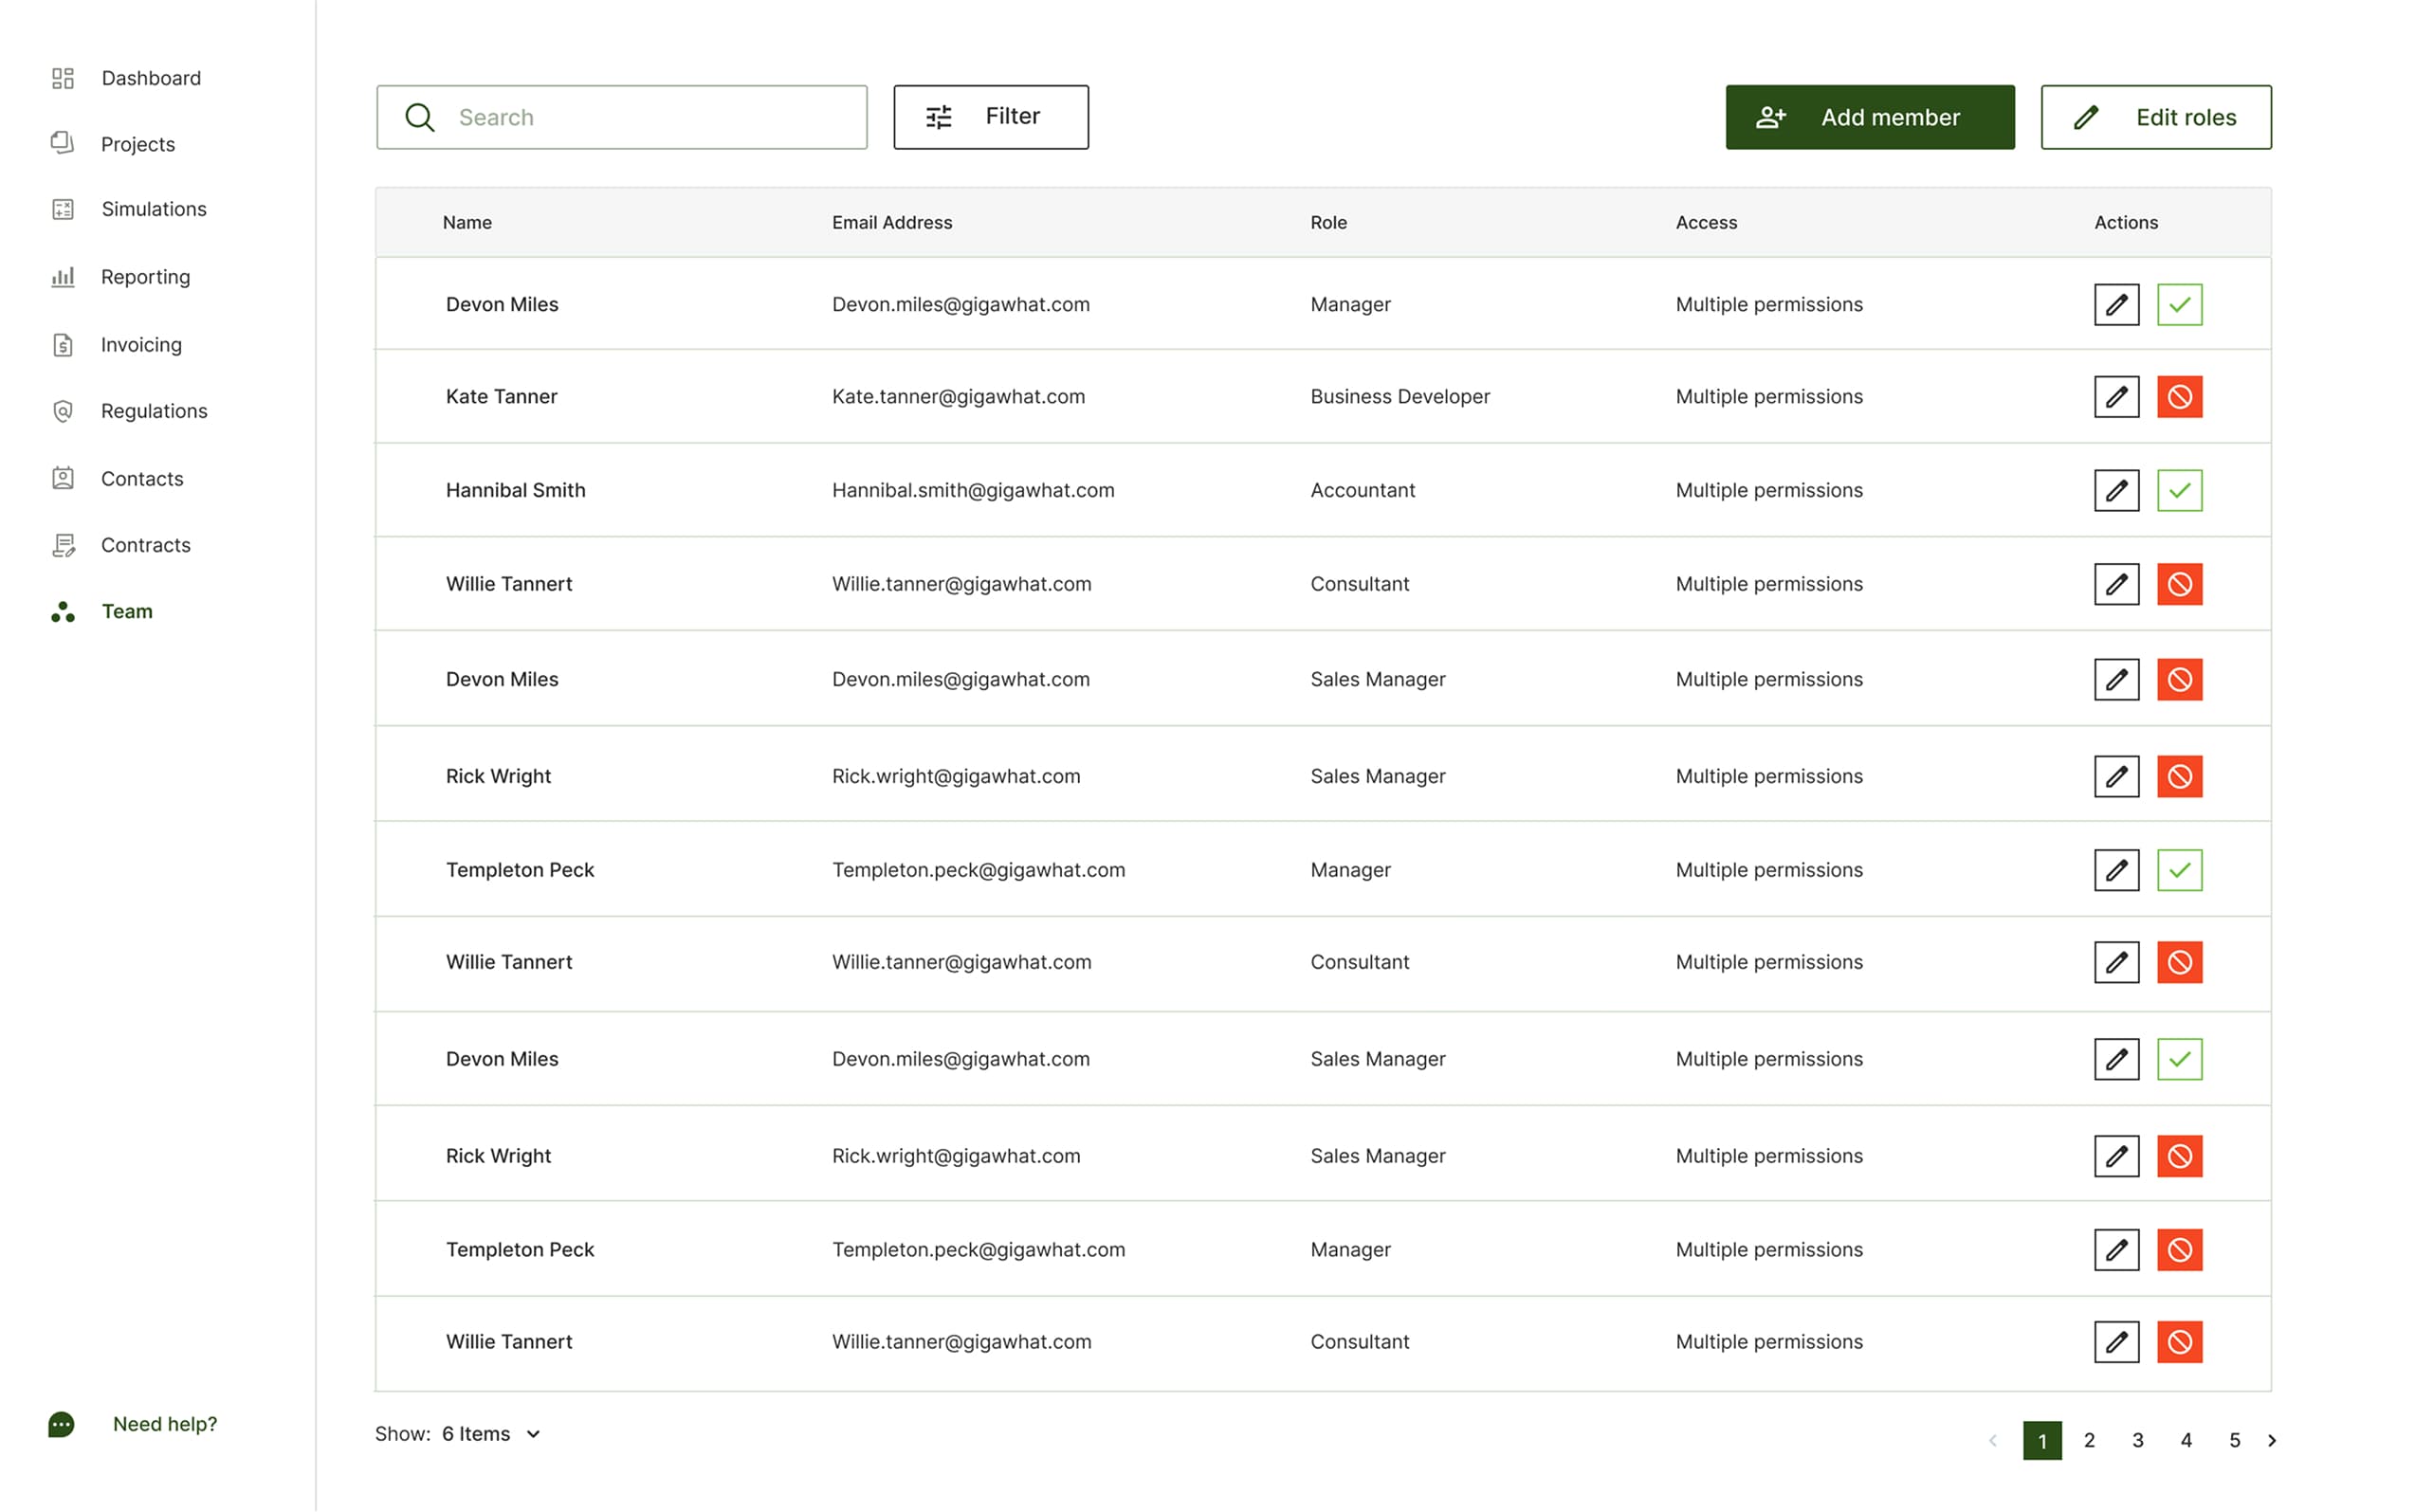
Task: Click the chat bubble help icon
Action: [x=61, y=1424]
